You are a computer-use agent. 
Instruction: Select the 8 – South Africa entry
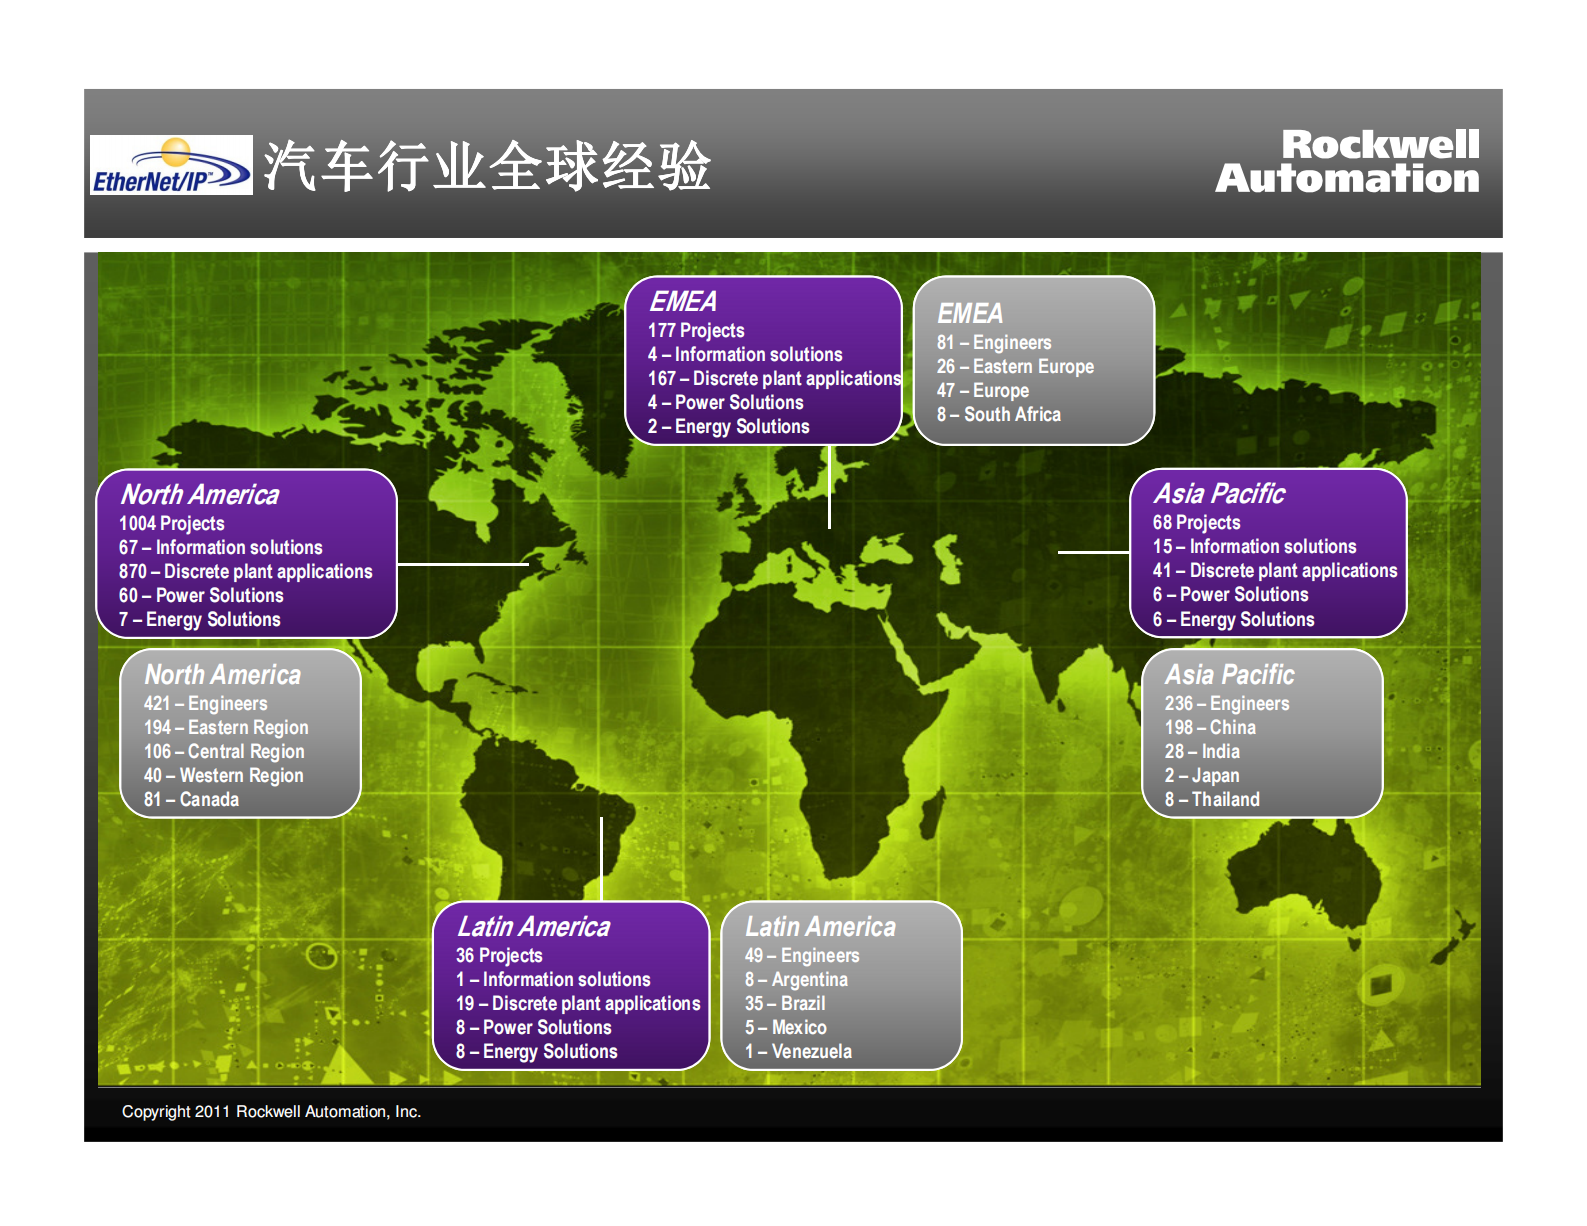pos(998,415)
